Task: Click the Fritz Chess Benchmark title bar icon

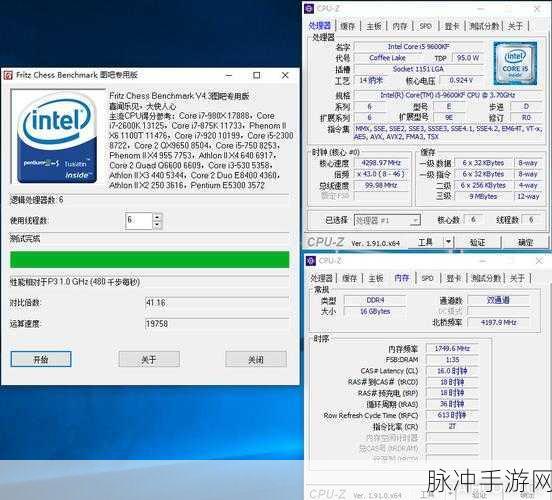Action: pyautogui.click(x=8, y=75)
